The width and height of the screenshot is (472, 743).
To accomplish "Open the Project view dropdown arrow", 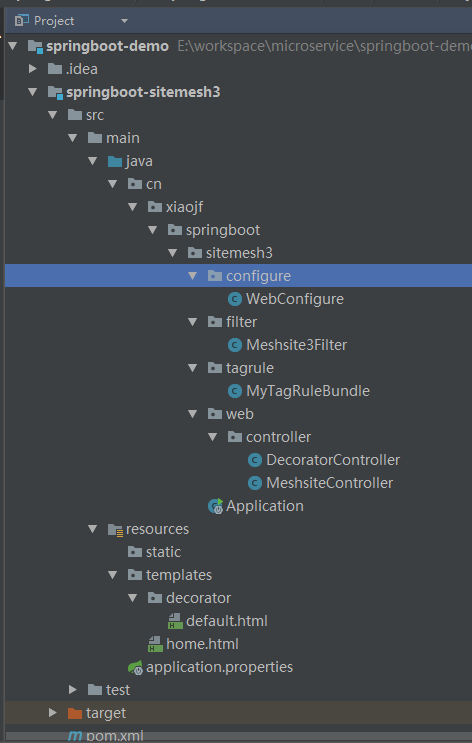I will click(x=125, y=21).
